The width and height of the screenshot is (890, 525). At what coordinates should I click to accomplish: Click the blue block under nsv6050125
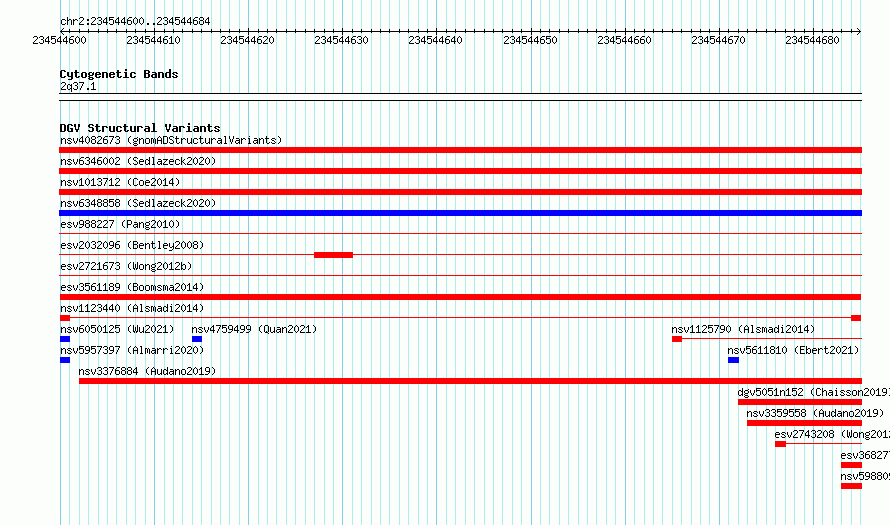click(65, 339)
